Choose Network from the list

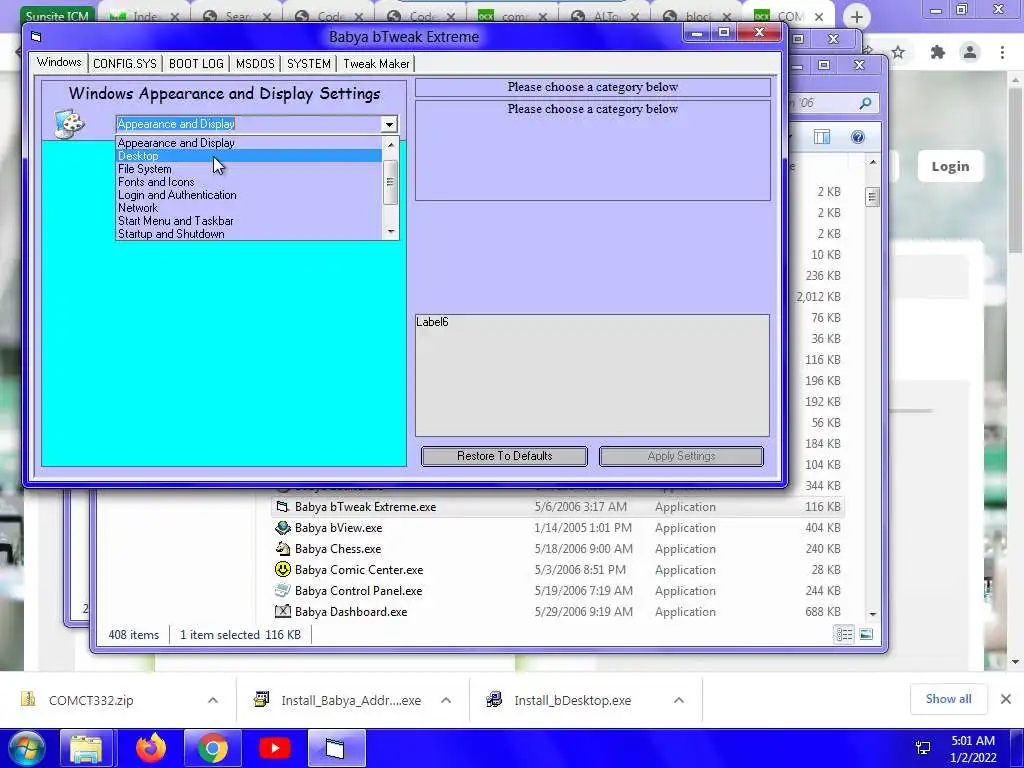pyautogui.click(x=249, y=208)
